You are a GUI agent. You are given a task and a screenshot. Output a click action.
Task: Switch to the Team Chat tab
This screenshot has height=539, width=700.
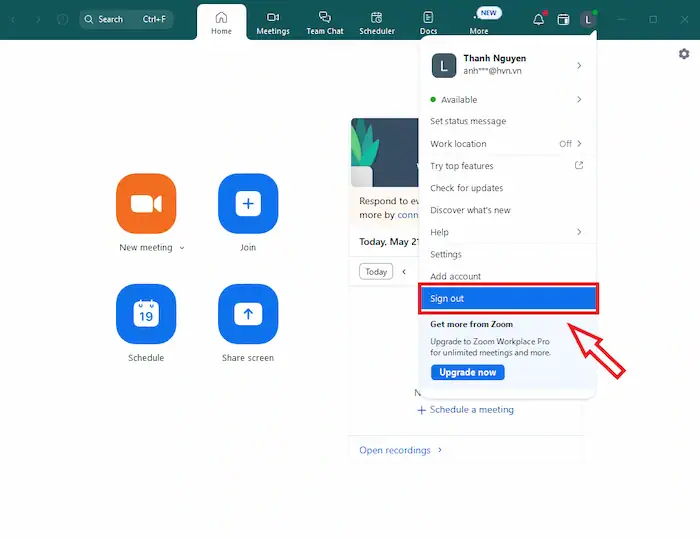coord(324,22)
